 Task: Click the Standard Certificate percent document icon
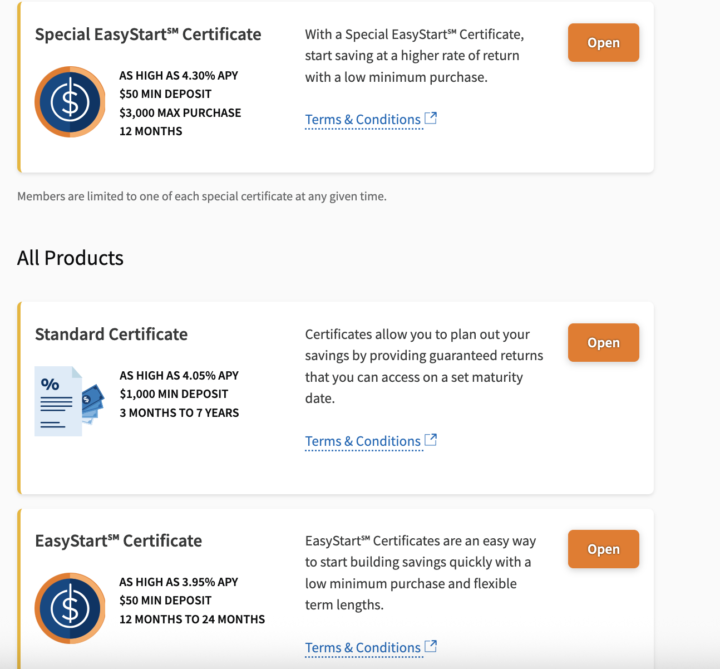coord(69,401)
